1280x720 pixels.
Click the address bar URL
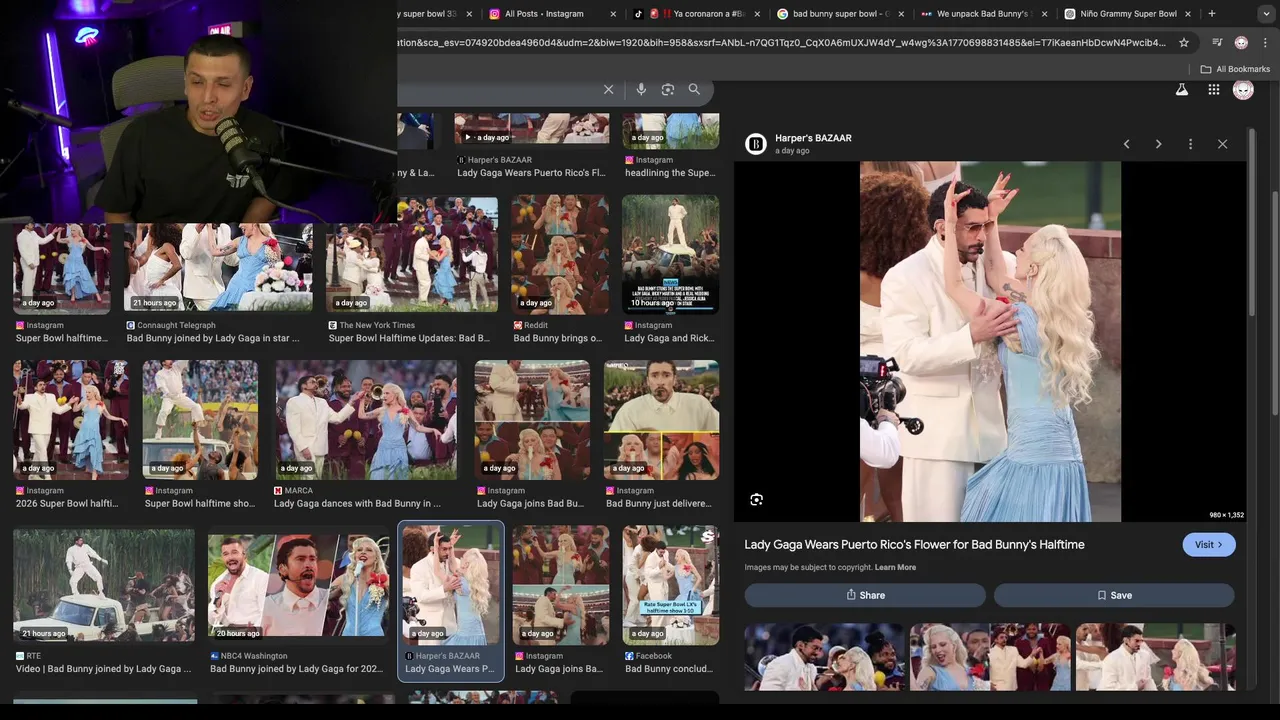coord(780,43)
